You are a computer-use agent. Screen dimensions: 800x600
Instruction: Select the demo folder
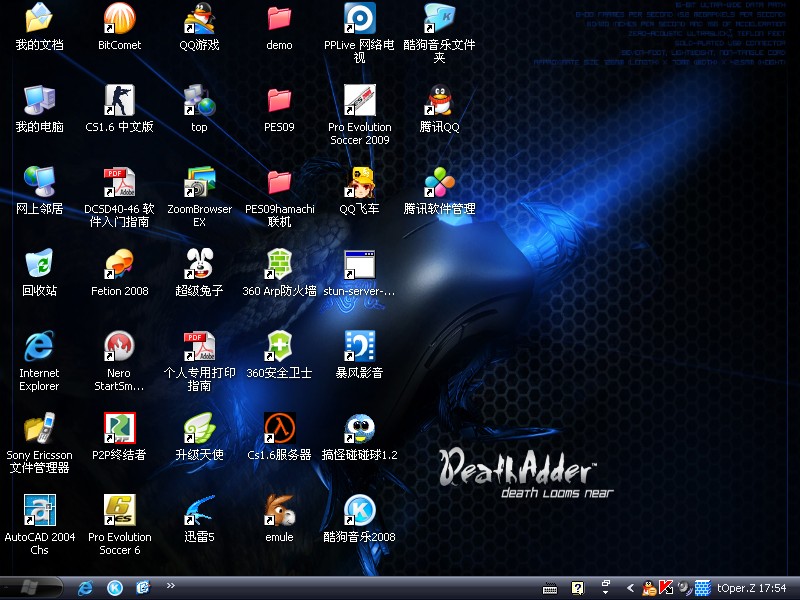279,18
